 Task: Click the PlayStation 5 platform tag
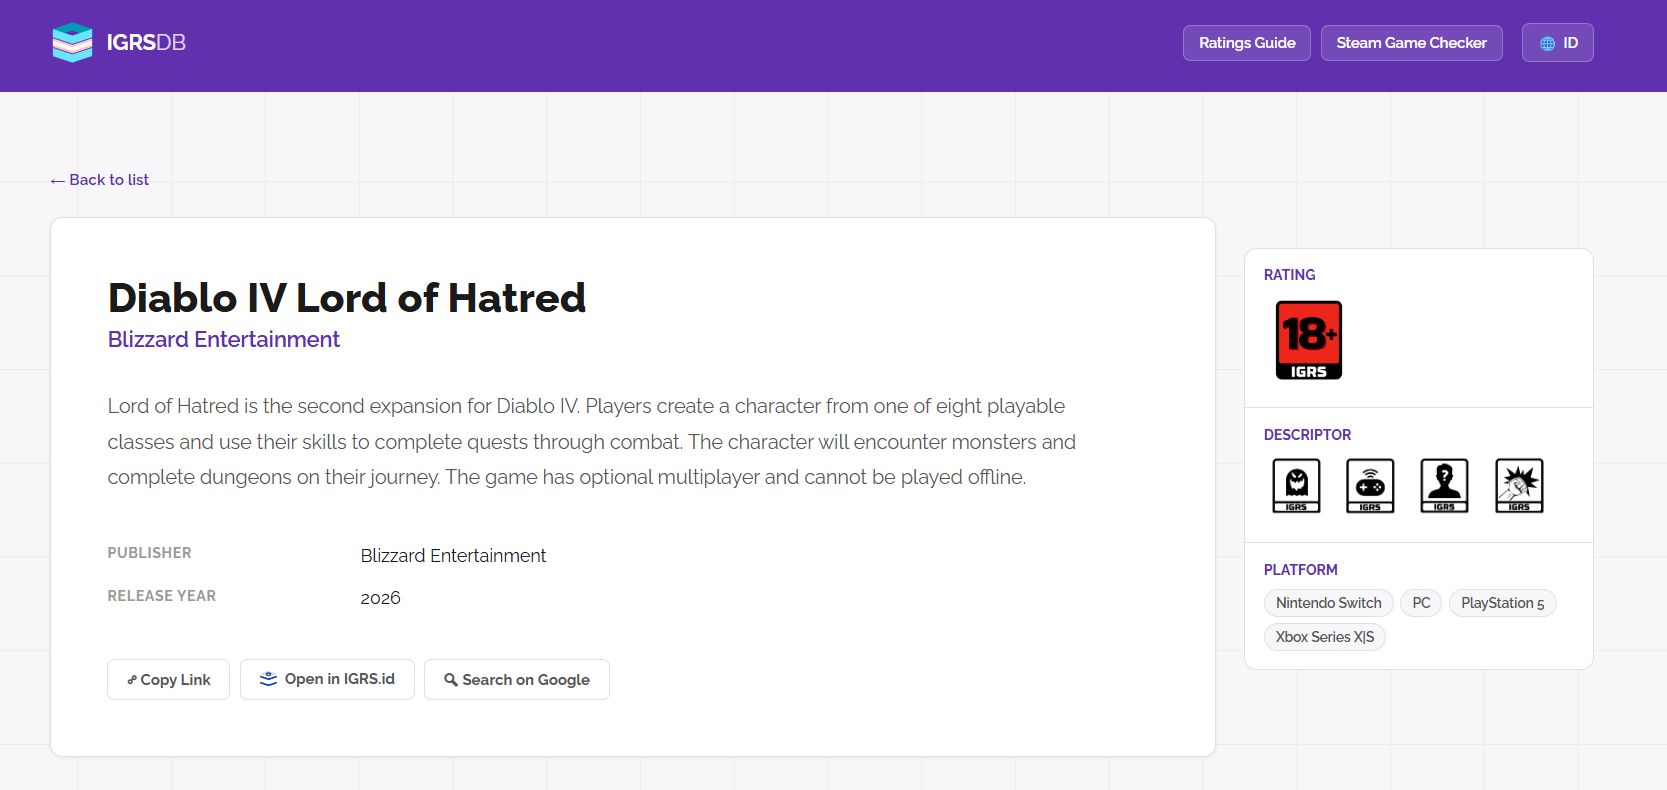[1502, 603]
